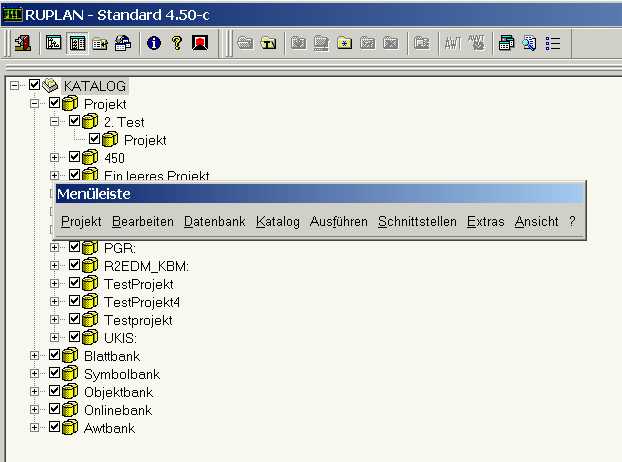Click the form with arrow toolbar icon
Viewport: 622px width, 462px height.
point(100,43)
